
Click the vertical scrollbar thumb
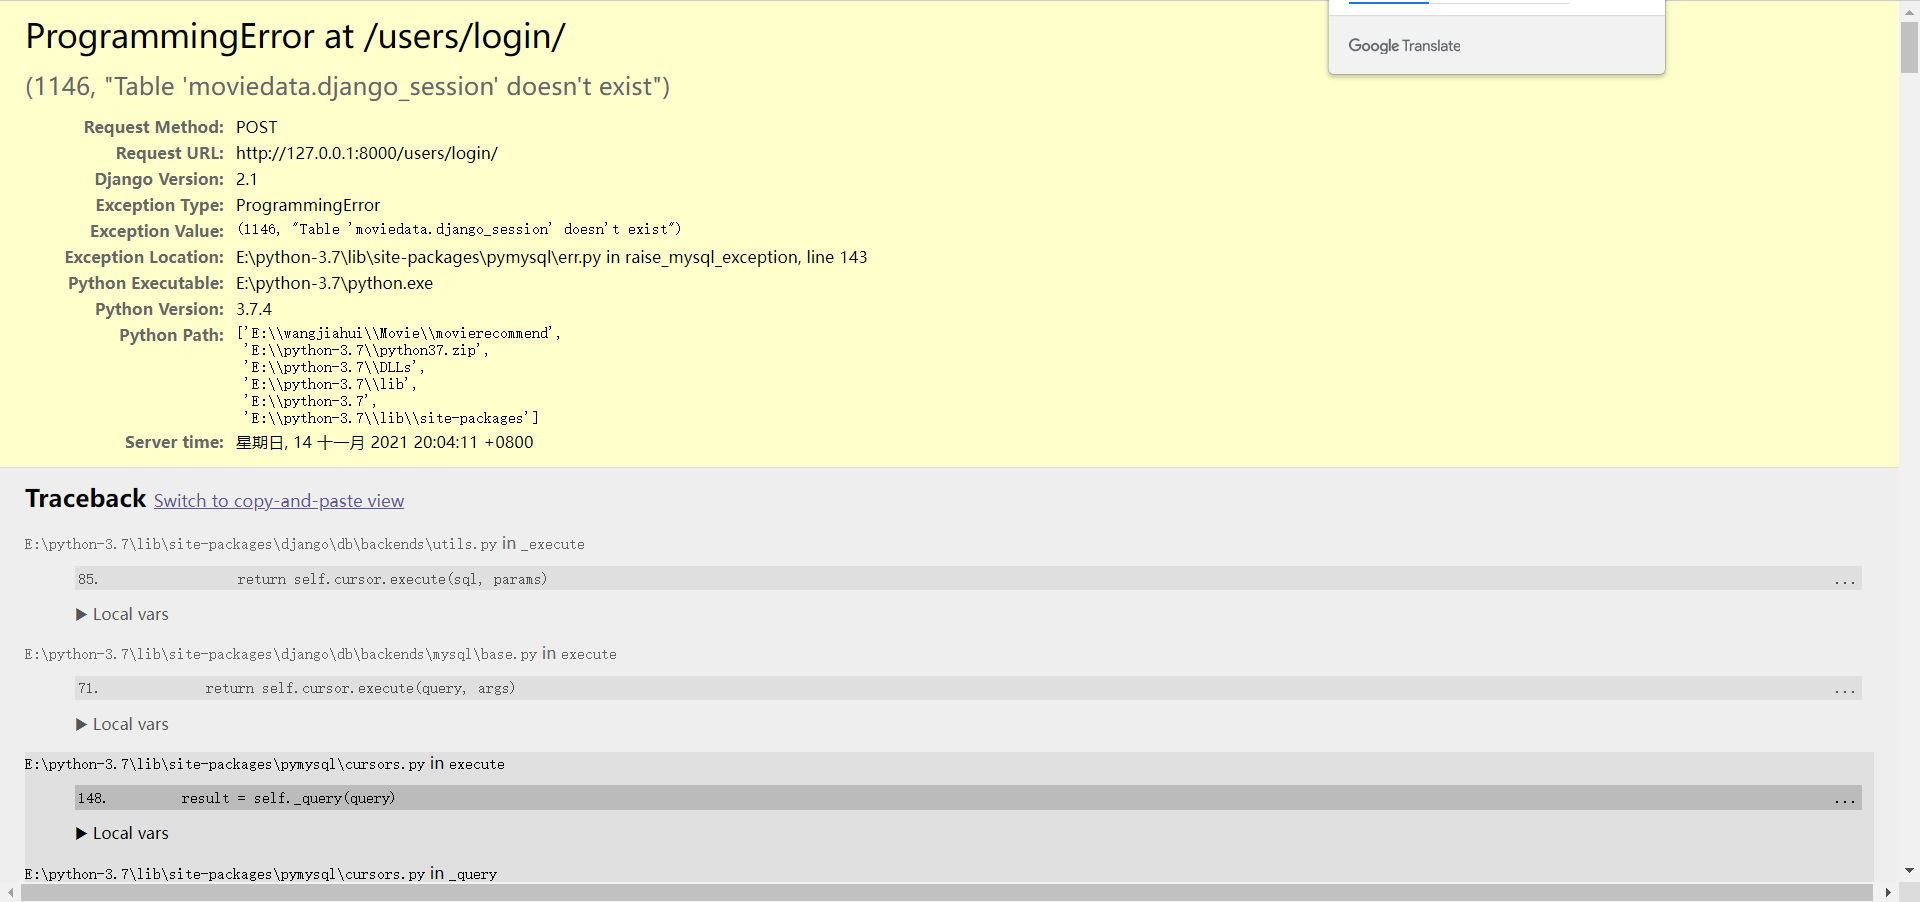[1909, 45]
